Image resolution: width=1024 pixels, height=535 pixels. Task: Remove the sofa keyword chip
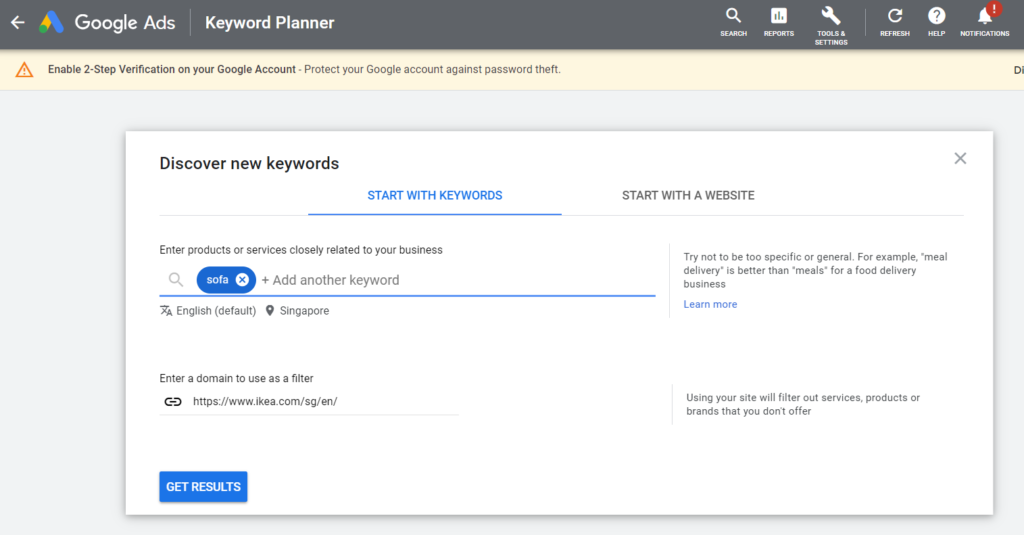point(242,280)
